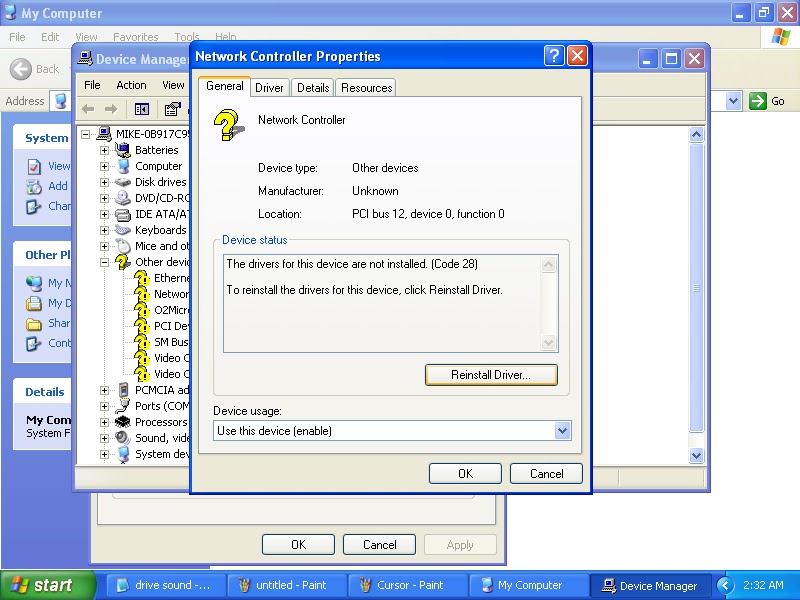This screenshot has width=800, height=600.
Task: Click down arrow of Device status scrollbar
Action: tap(548, 342)
